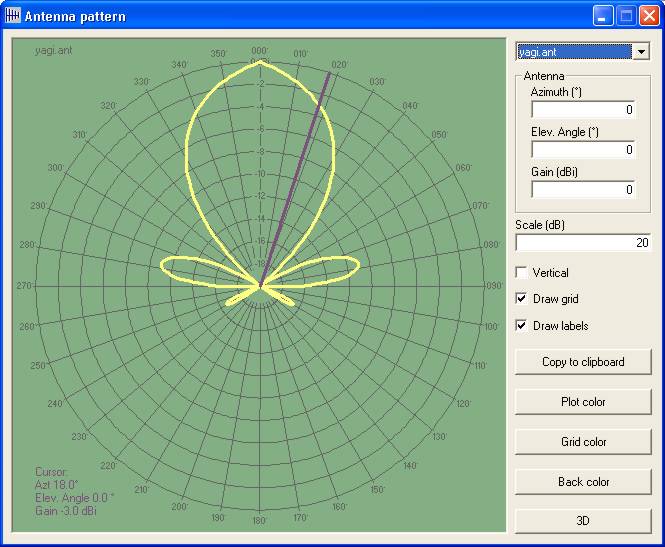Enable the Vertical checkbox
The height and width of the screenshot is (547, 665).
coord(521,272)
